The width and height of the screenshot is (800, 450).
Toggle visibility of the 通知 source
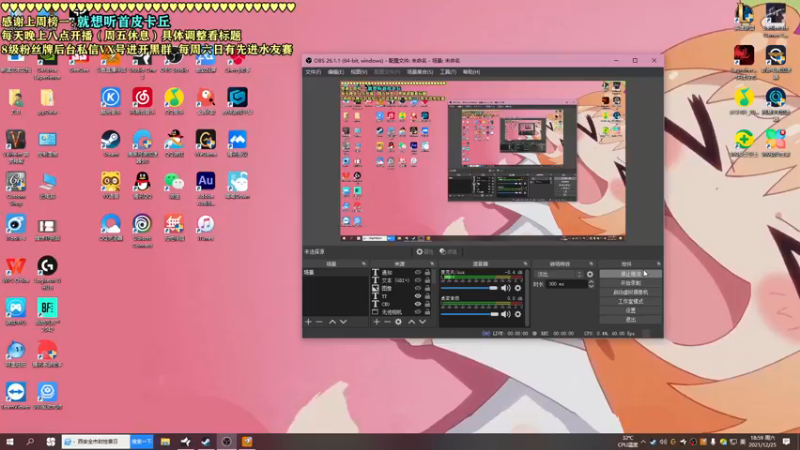(418, 272)
